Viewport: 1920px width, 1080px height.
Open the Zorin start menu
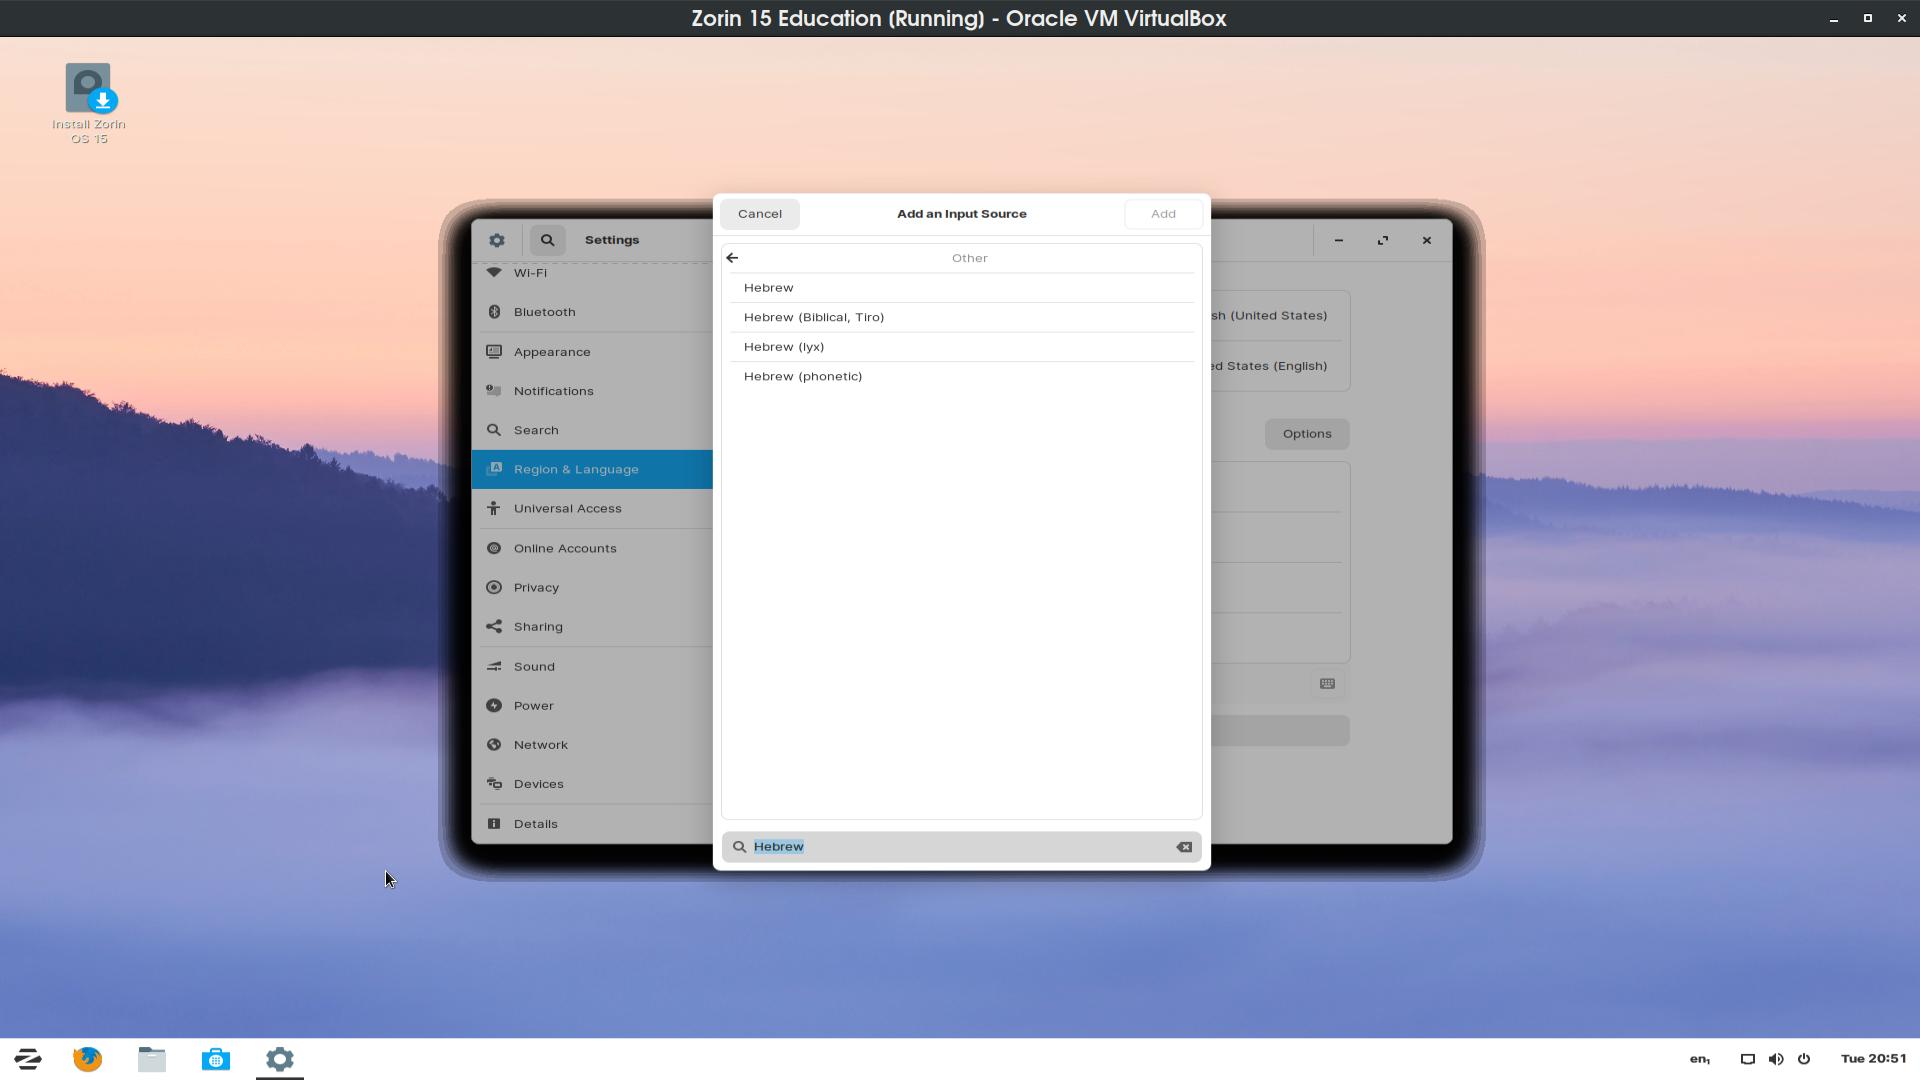tap(28, 1059)
